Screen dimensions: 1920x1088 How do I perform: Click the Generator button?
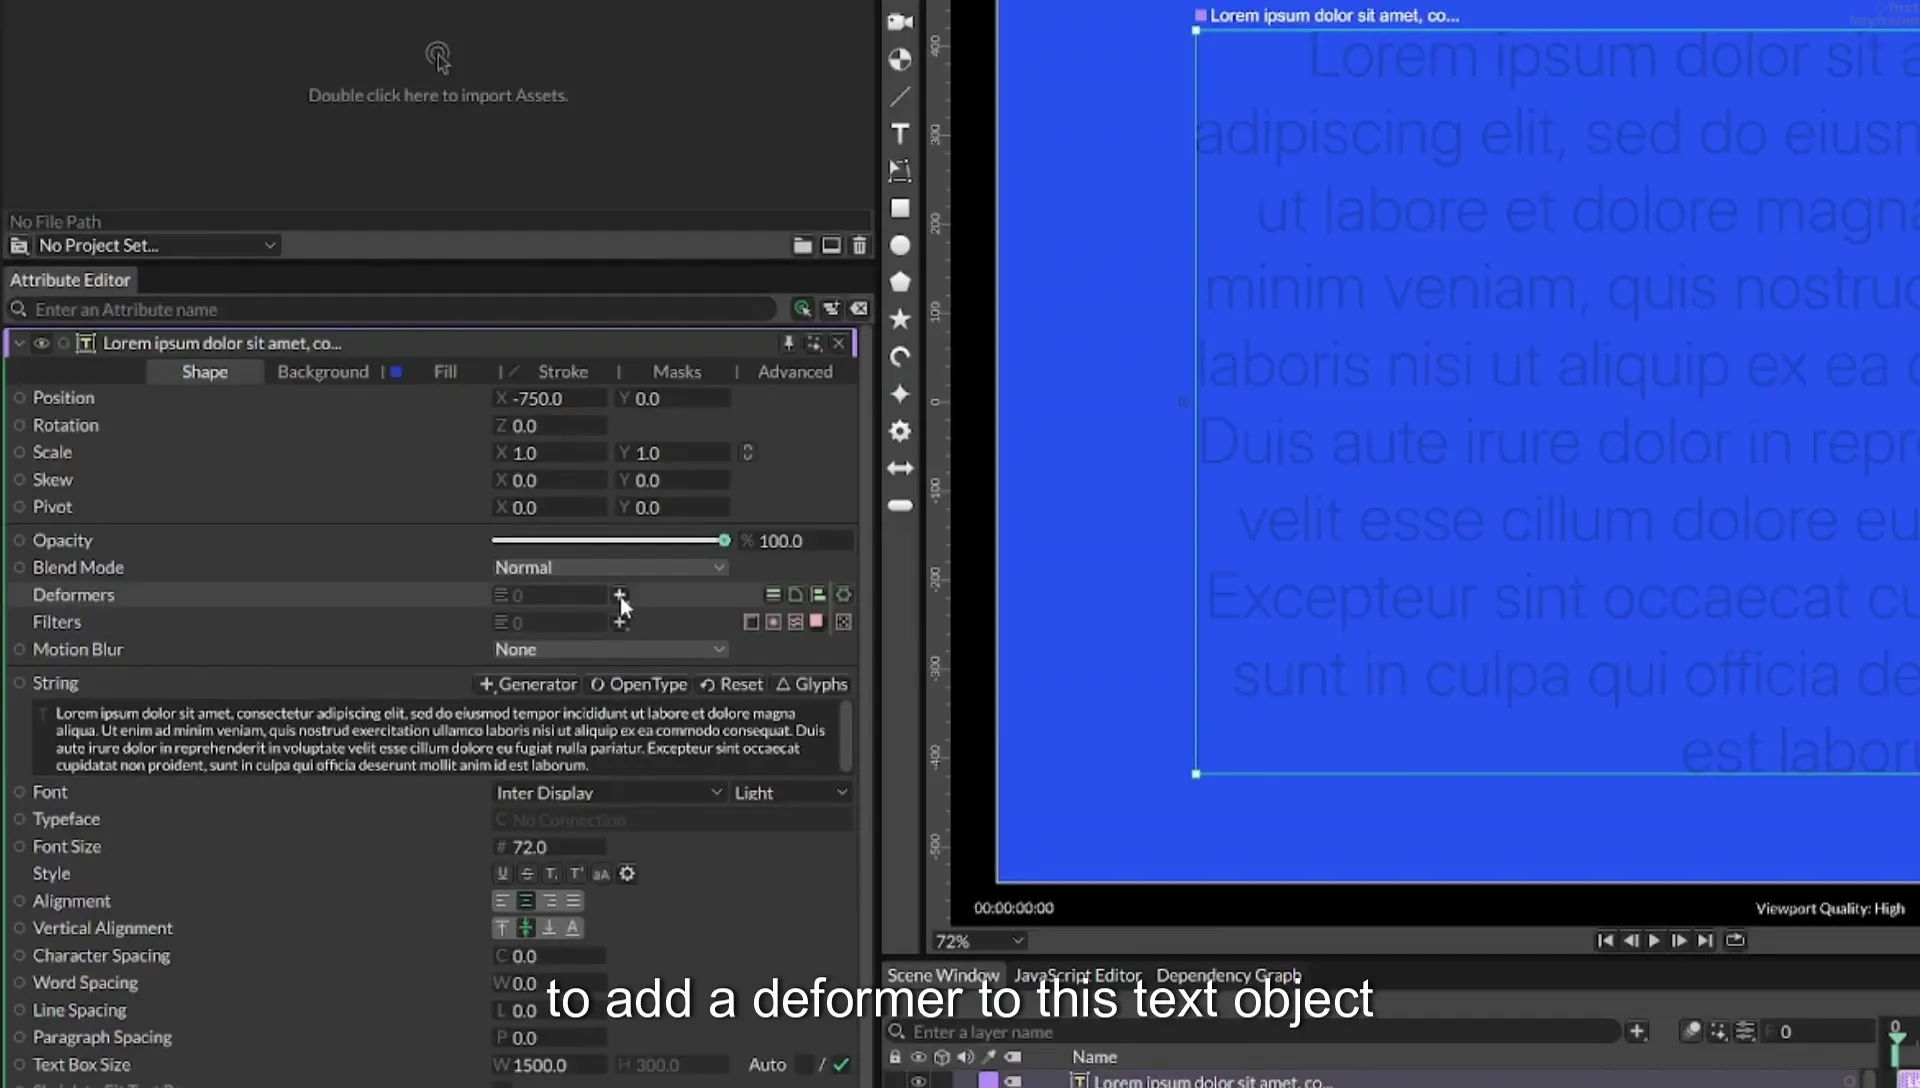click(x=528, y=684)
